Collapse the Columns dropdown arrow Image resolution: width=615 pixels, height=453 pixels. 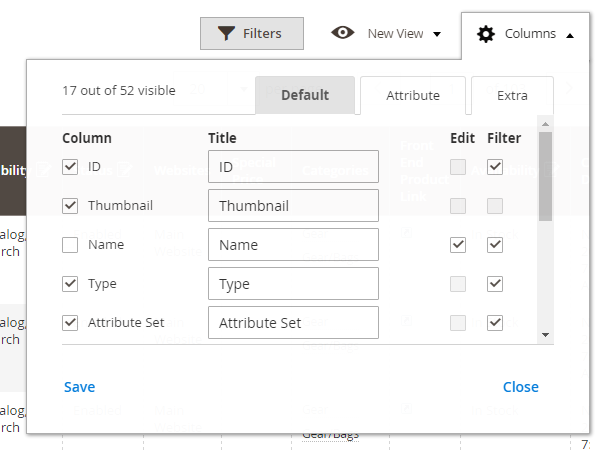[570, 36]
